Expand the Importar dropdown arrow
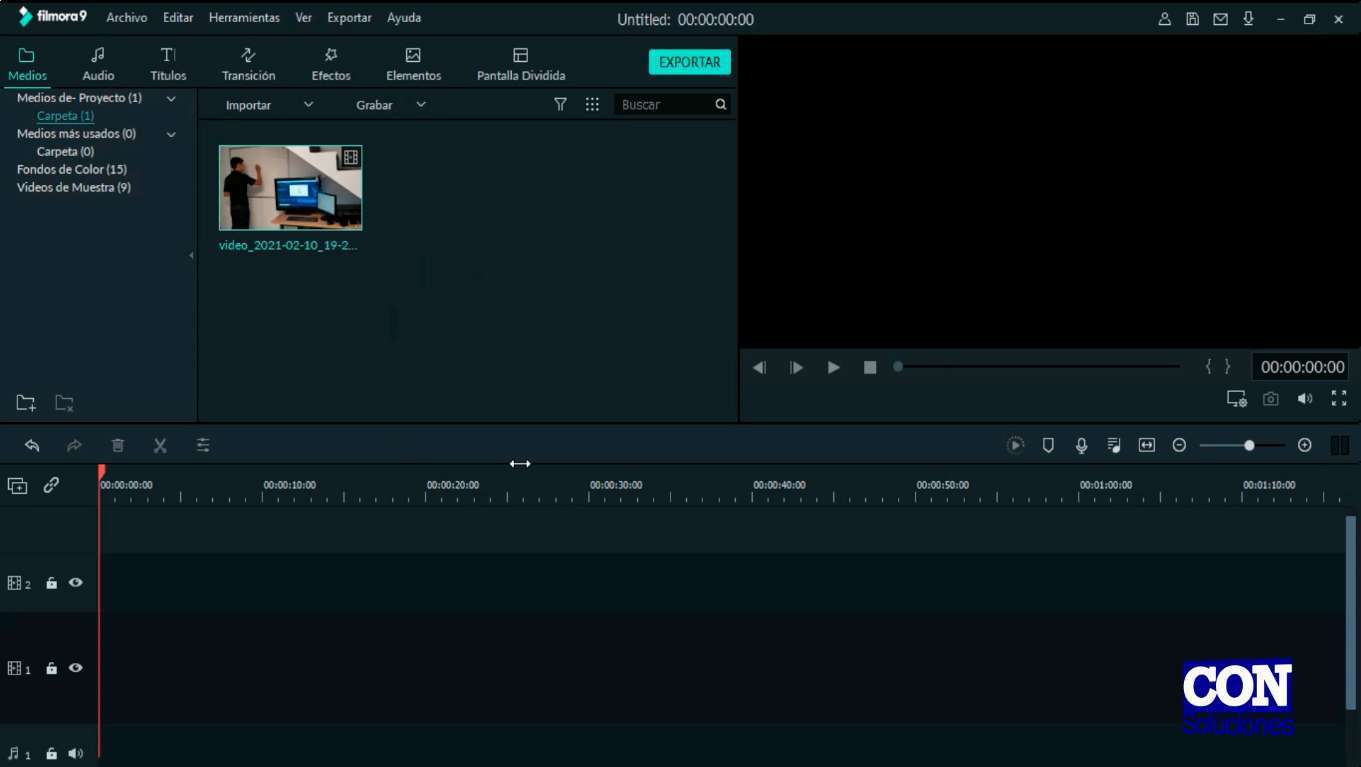1361x767 pixels. click(x=308, y=104)
